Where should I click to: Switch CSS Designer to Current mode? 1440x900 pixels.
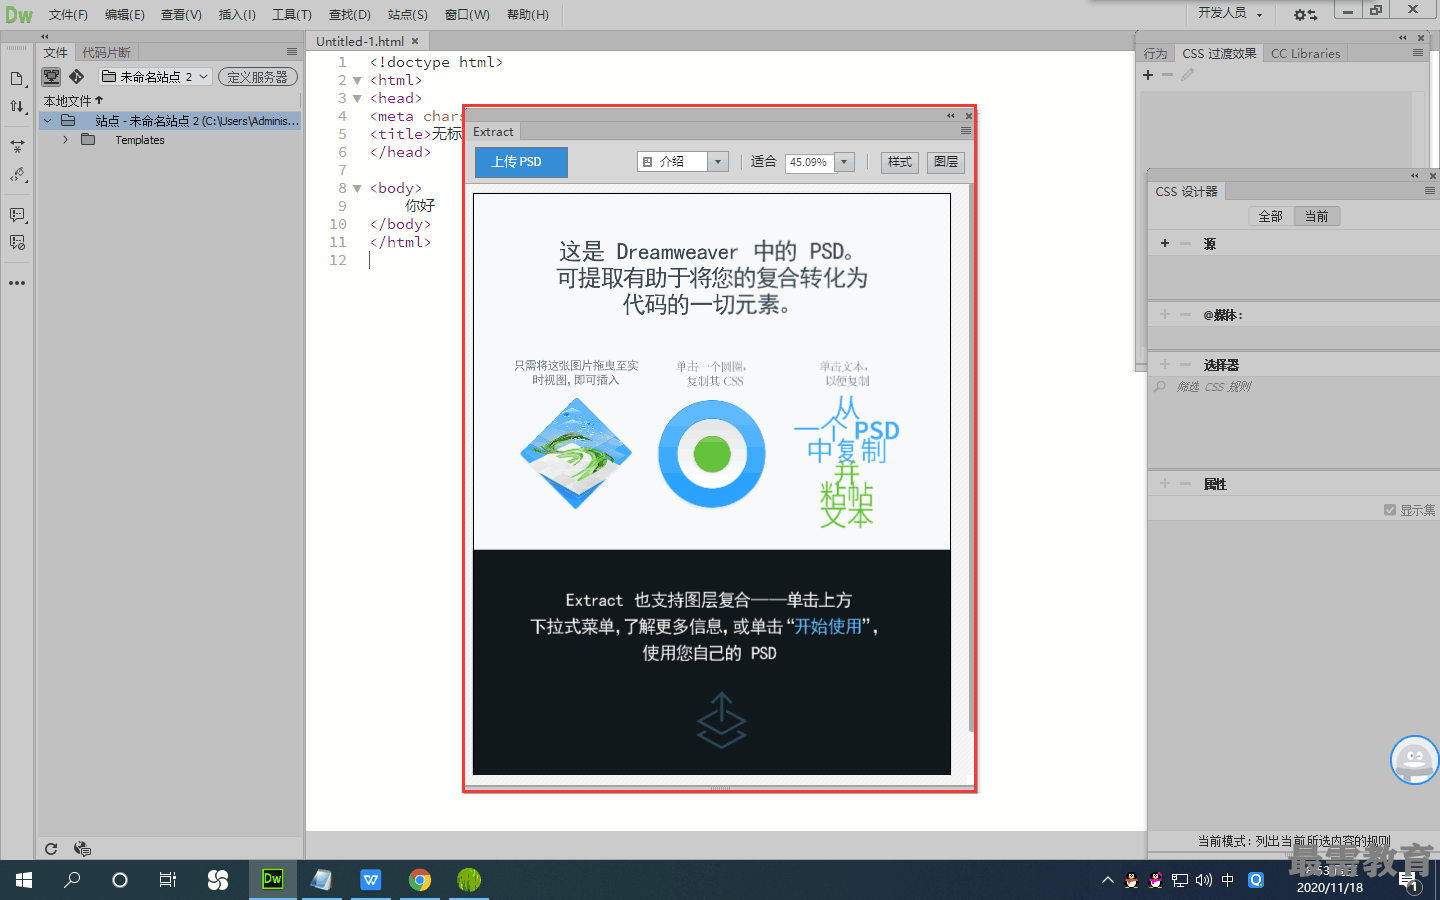click(1317, 216)
